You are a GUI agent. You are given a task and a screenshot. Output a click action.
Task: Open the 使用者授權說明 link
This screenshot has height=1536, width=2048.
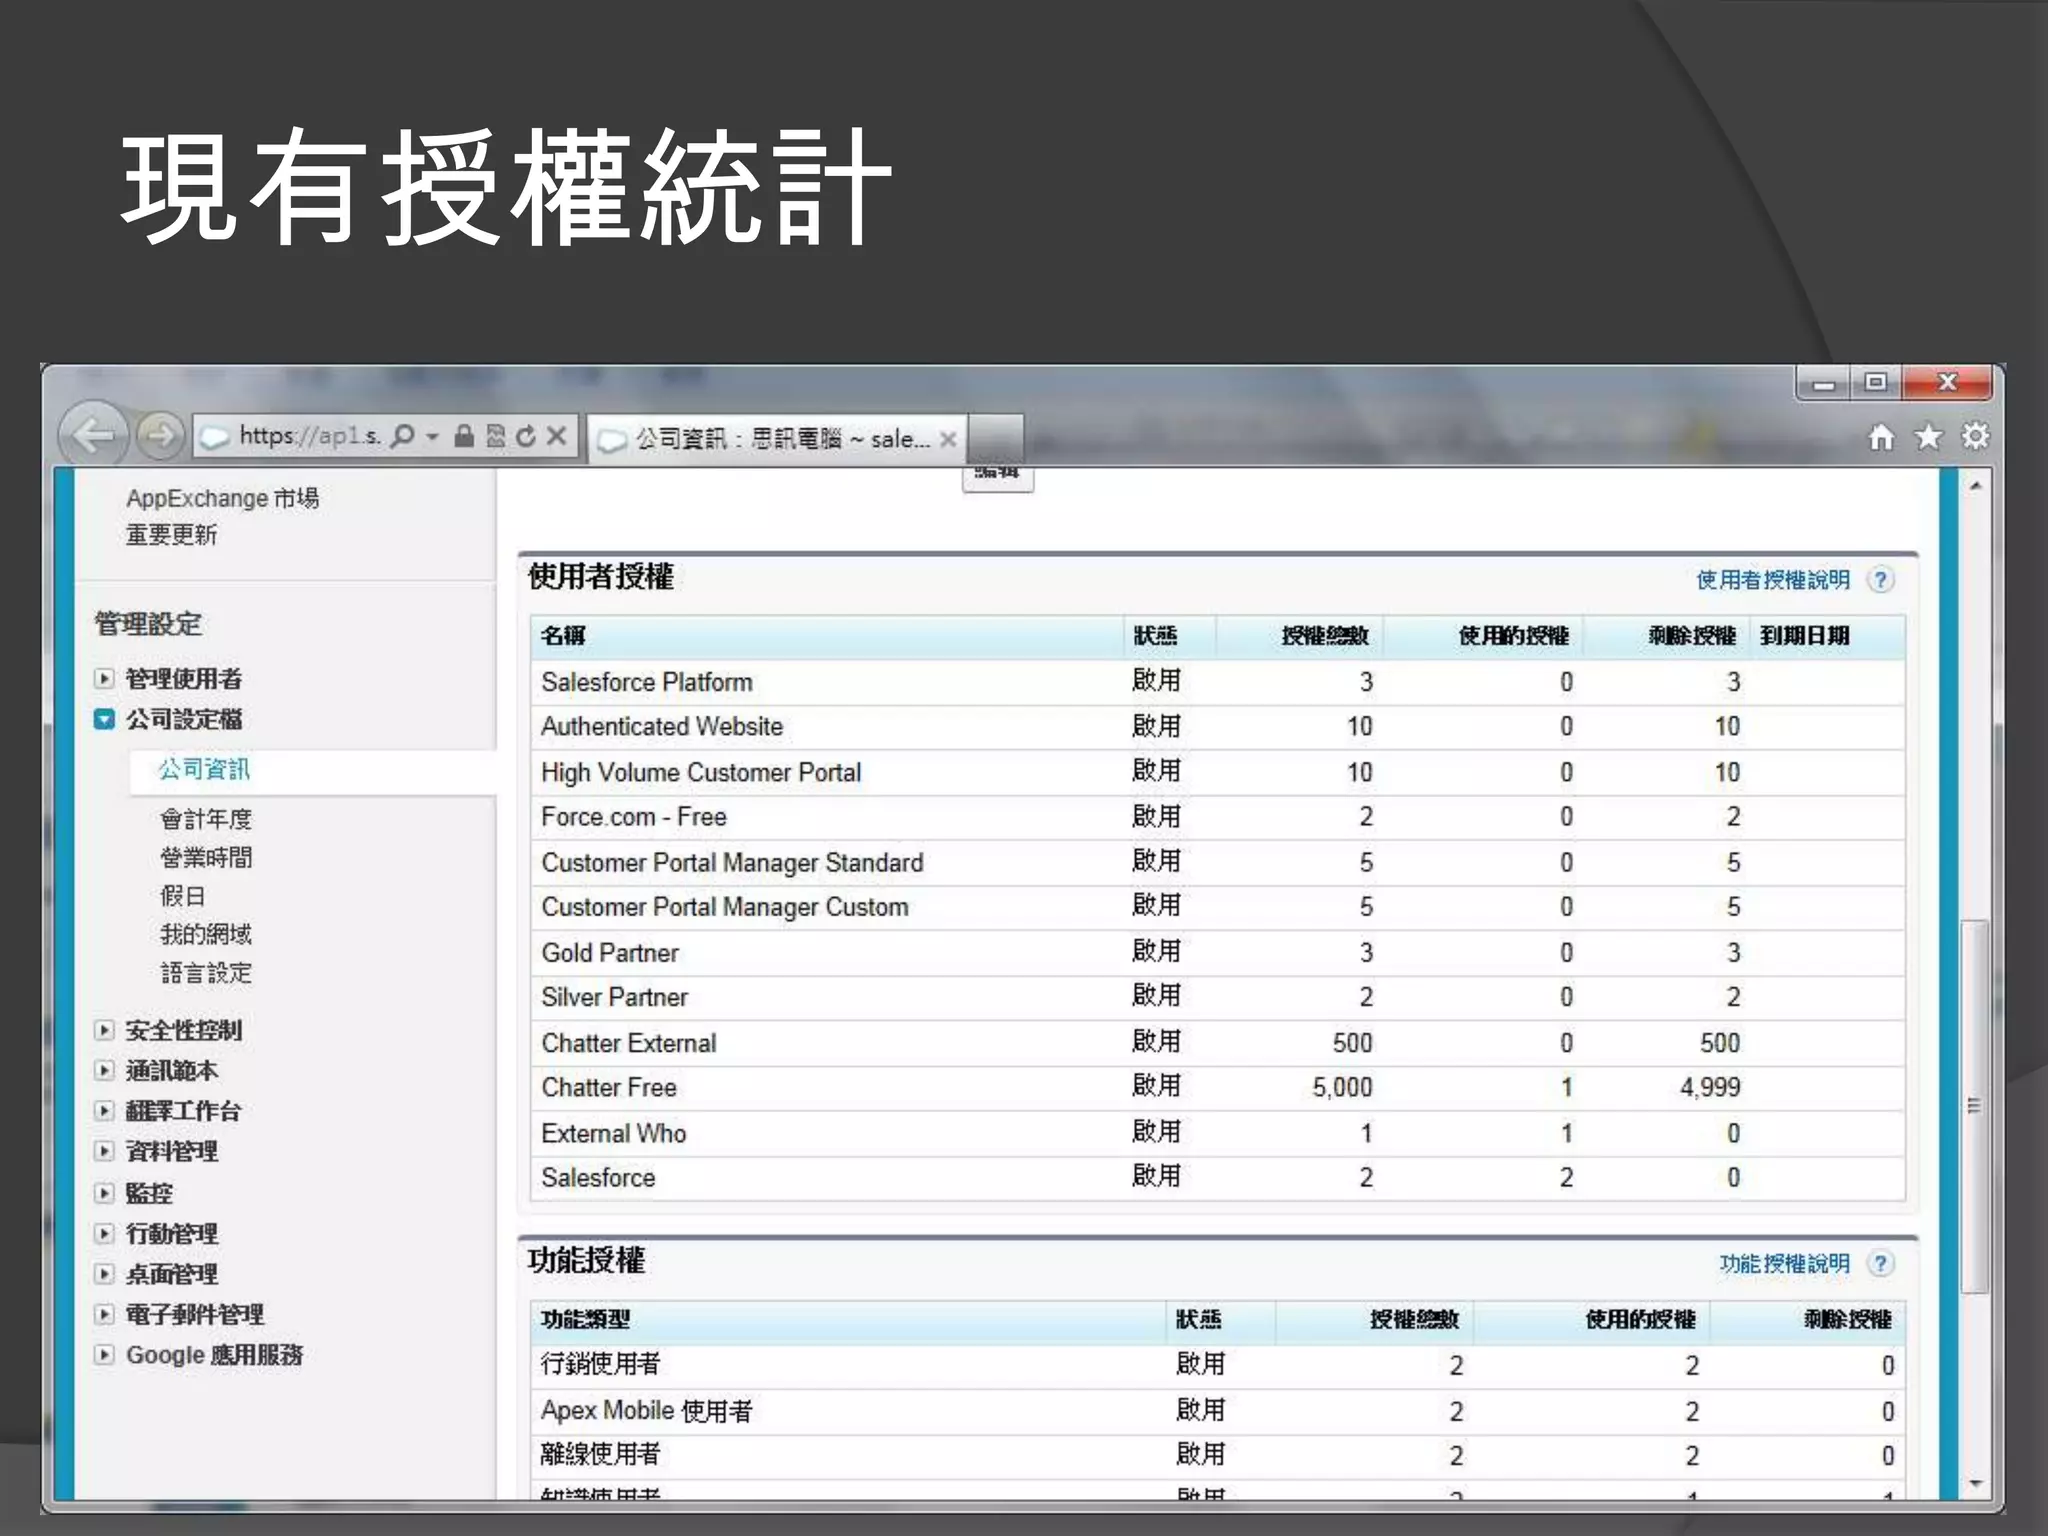pyautogui.click(x=1772, y=580)
